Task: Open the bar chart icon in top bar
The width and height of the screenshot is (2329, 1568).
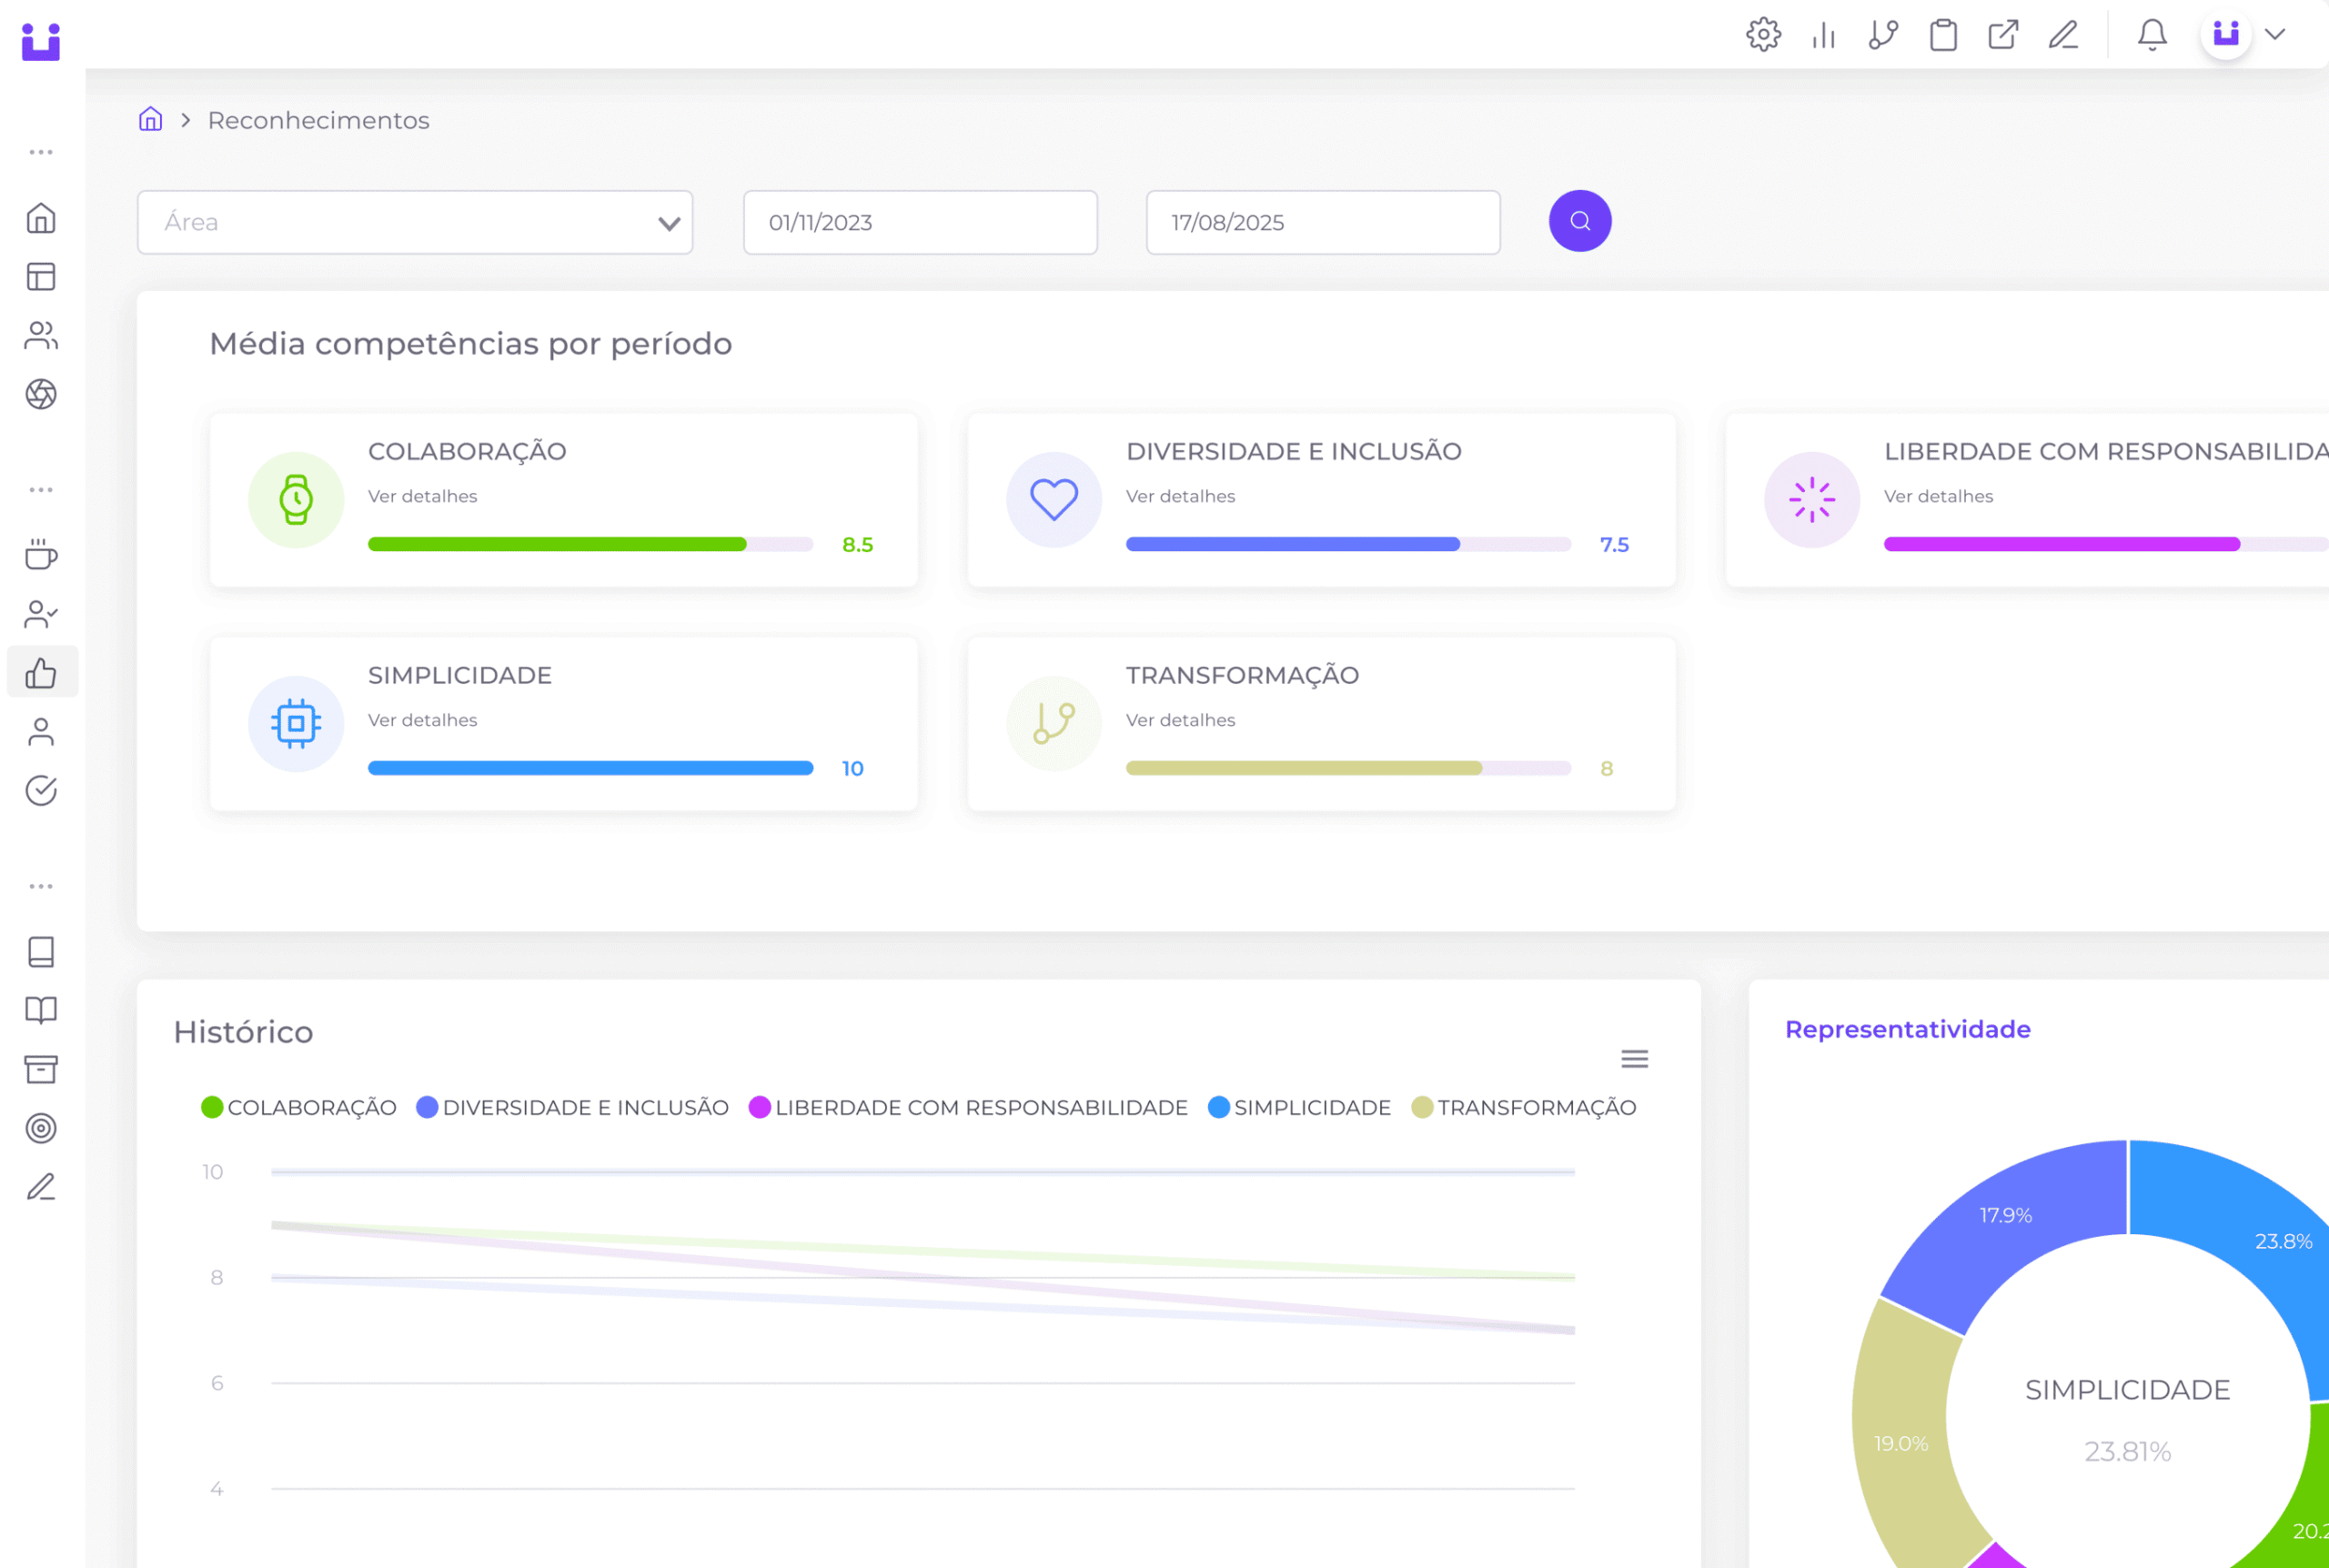Action: (1823, 35)
